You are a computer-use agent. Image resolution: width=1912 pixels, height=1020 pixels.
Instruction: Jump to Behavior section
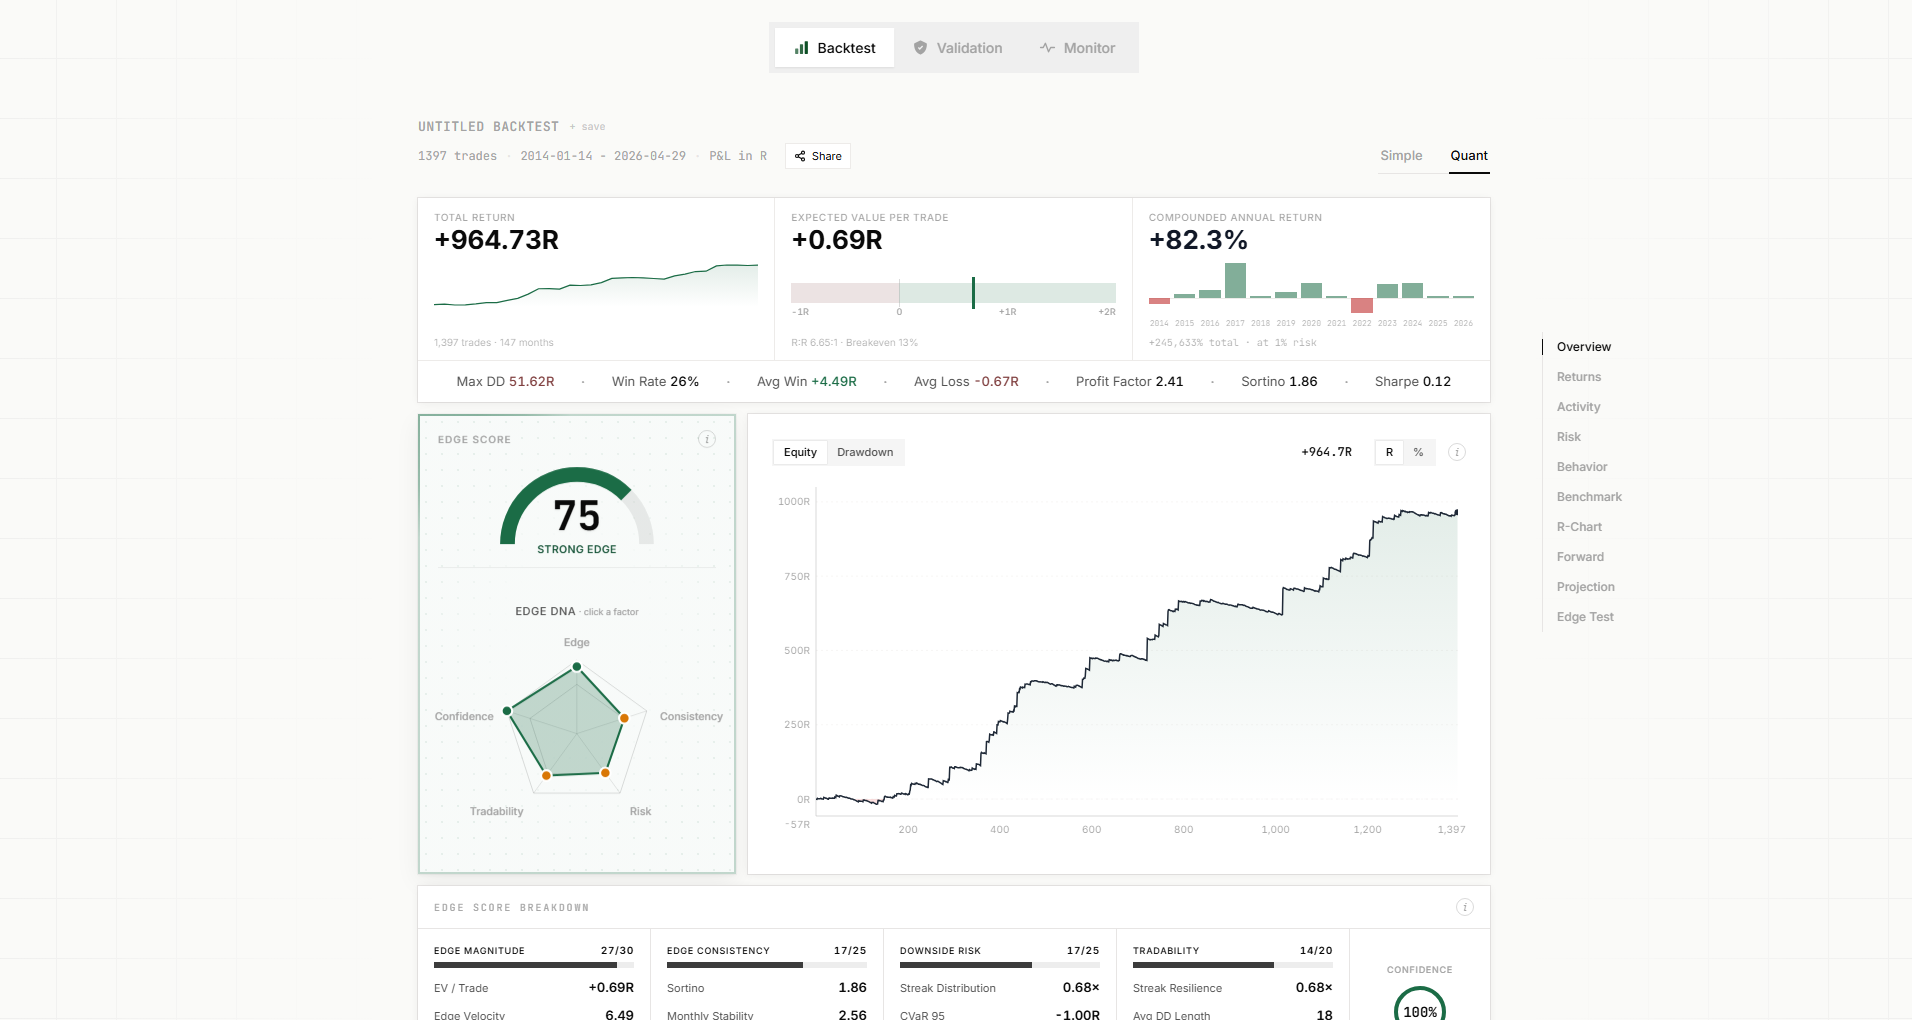1582,467
